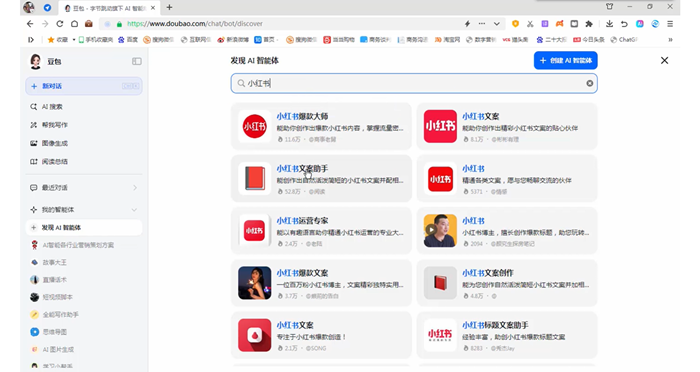Go back in browser history

(x=30, y=24)
